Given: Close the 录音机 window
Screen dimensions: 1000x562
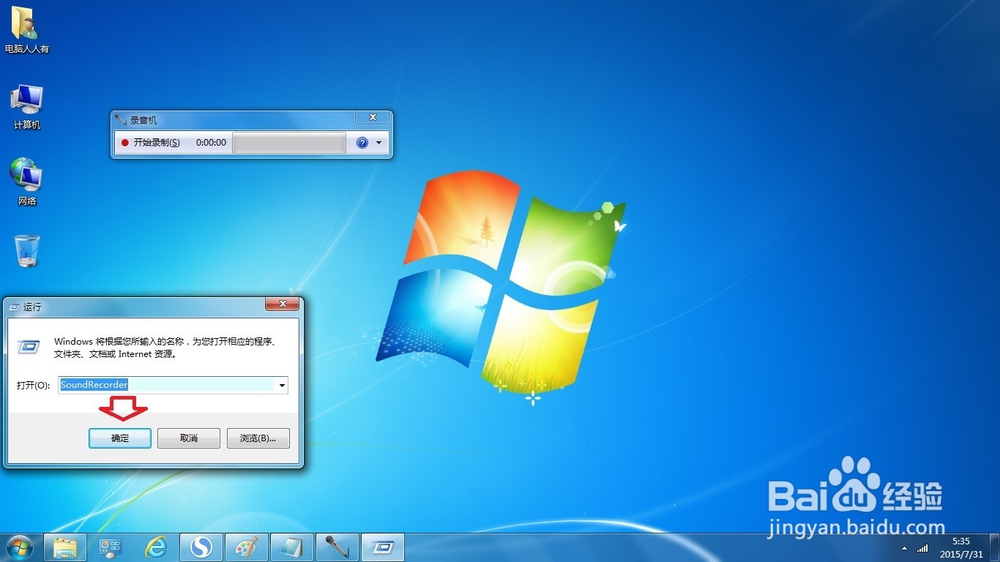Looking at the screenshot, I should click(x=373, y=117).
